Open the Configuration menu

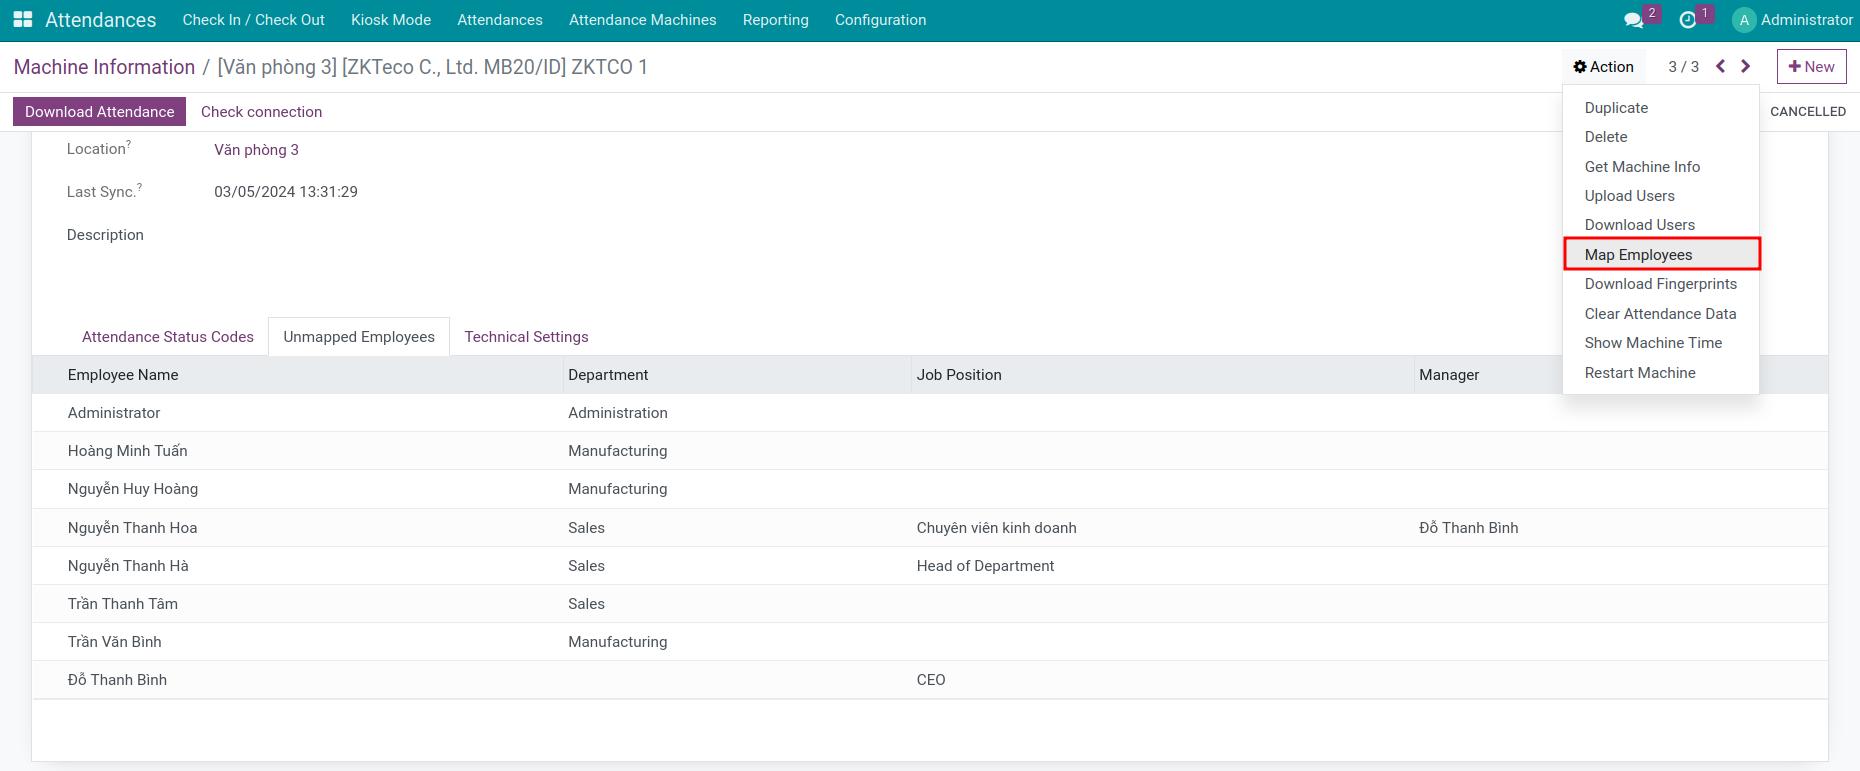880,20
